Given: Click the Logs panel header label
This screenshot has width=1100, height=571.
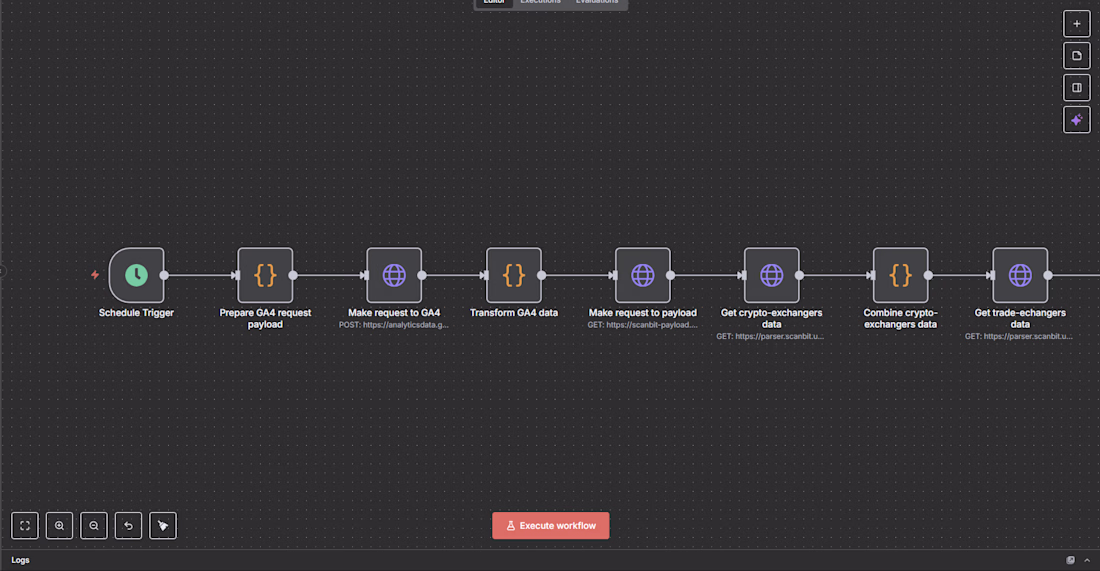Looking at the screenshot, I should [x=20, y=560].
